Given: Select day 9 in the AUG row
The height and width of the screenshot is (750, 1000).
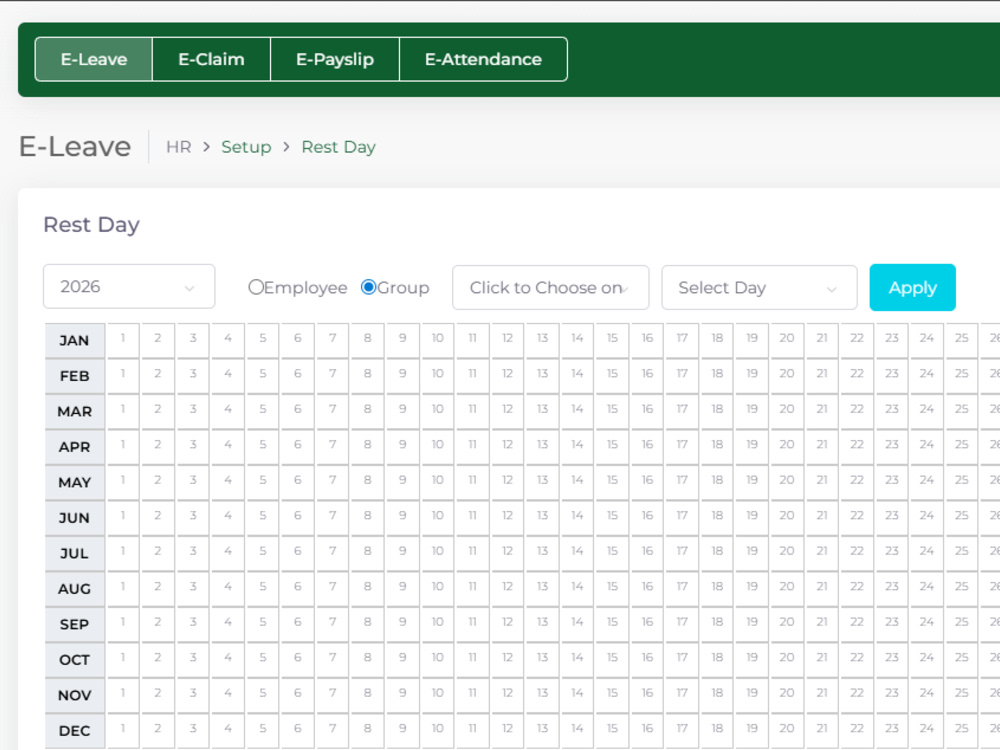Looking at the screenshot, I should (402, 587).
